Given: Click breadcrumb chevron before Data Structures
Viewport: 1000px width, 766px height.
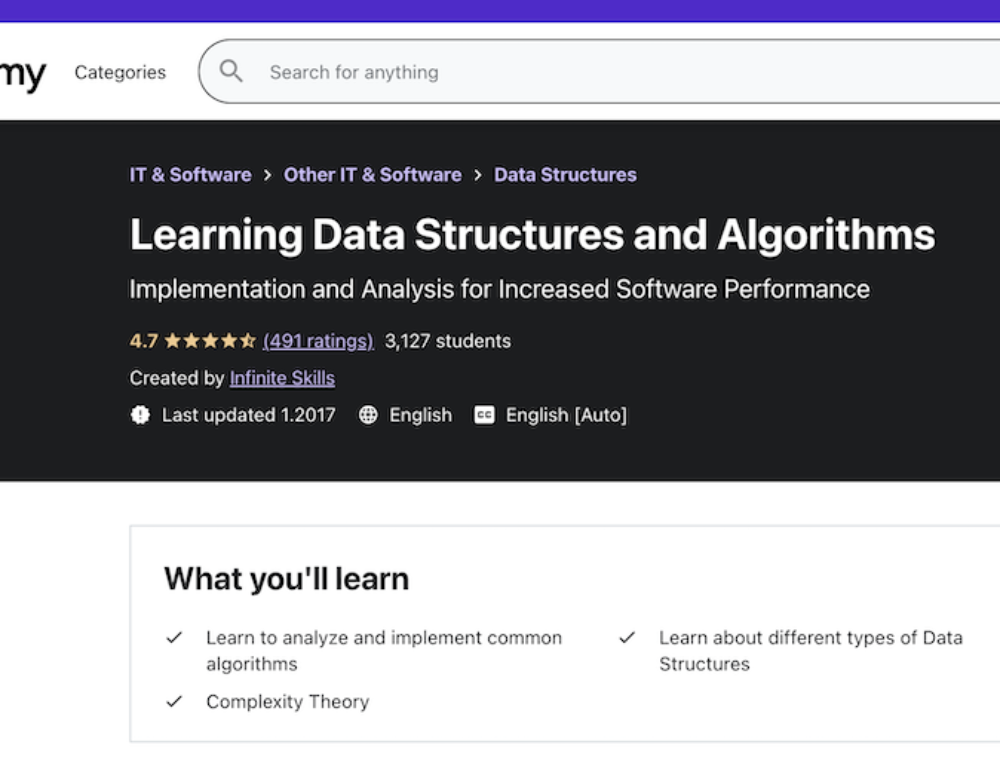Looking at the screenshot, I should point(478,175).
